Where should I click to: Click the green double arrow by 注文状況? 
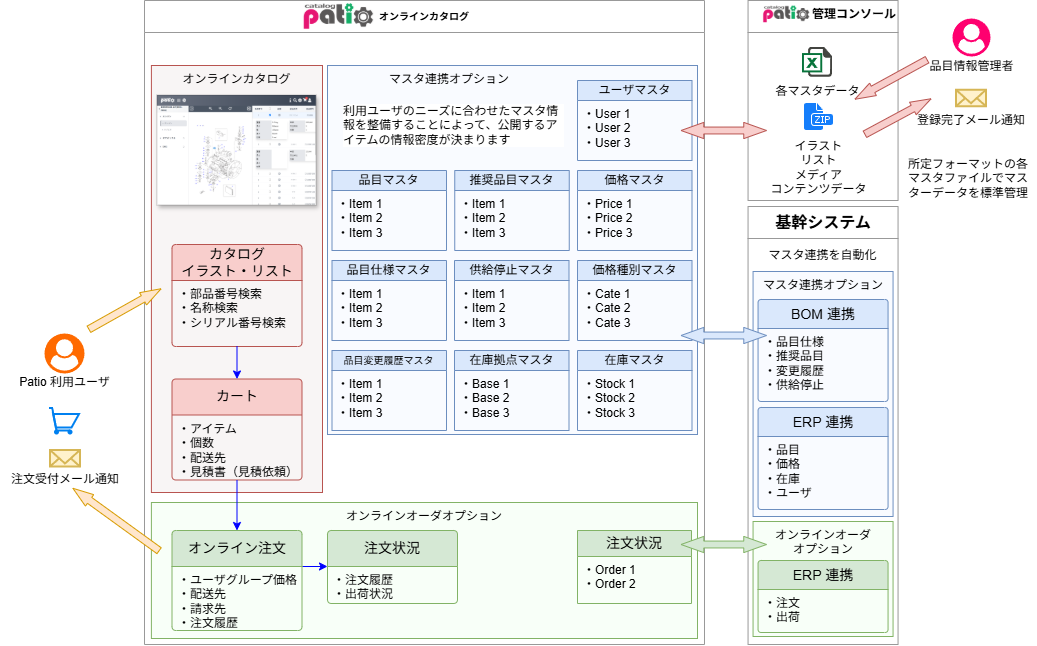point(724,544)
